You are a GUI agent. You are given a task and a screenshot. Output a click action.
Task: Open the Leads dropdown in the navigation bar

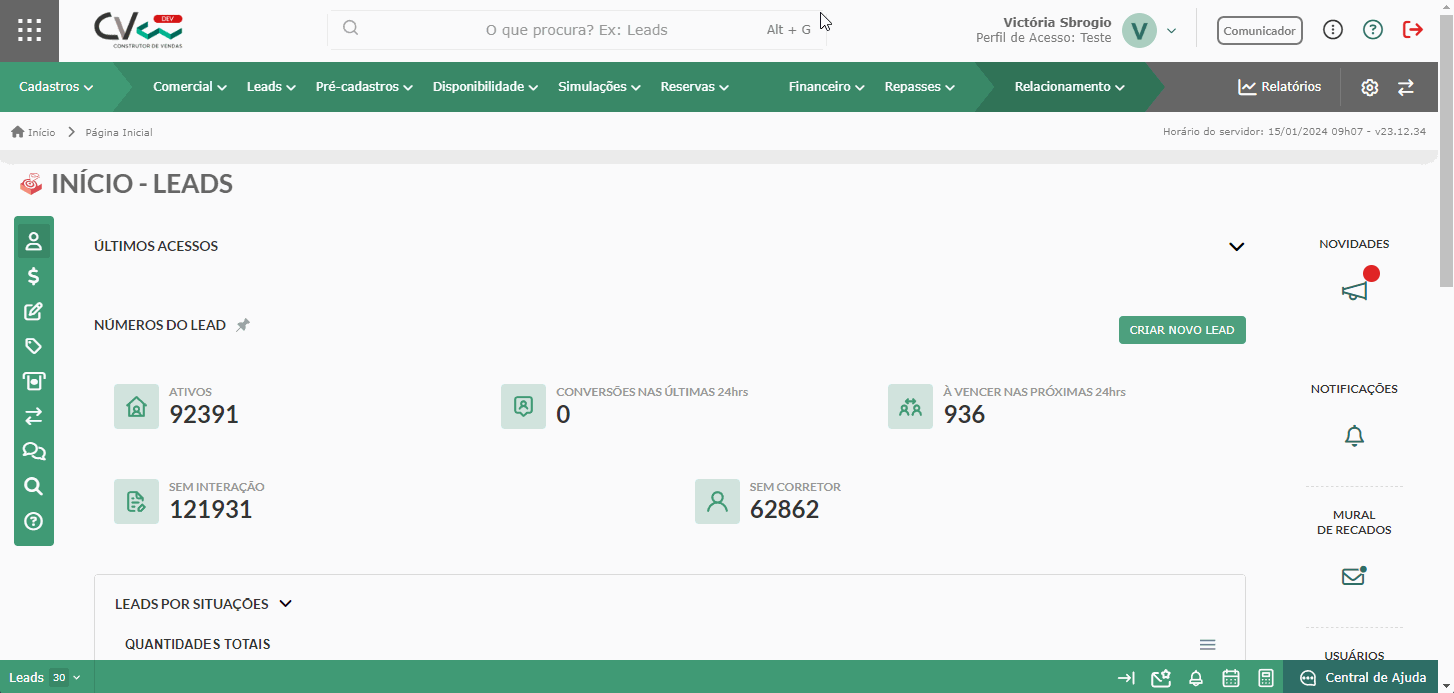271,87
